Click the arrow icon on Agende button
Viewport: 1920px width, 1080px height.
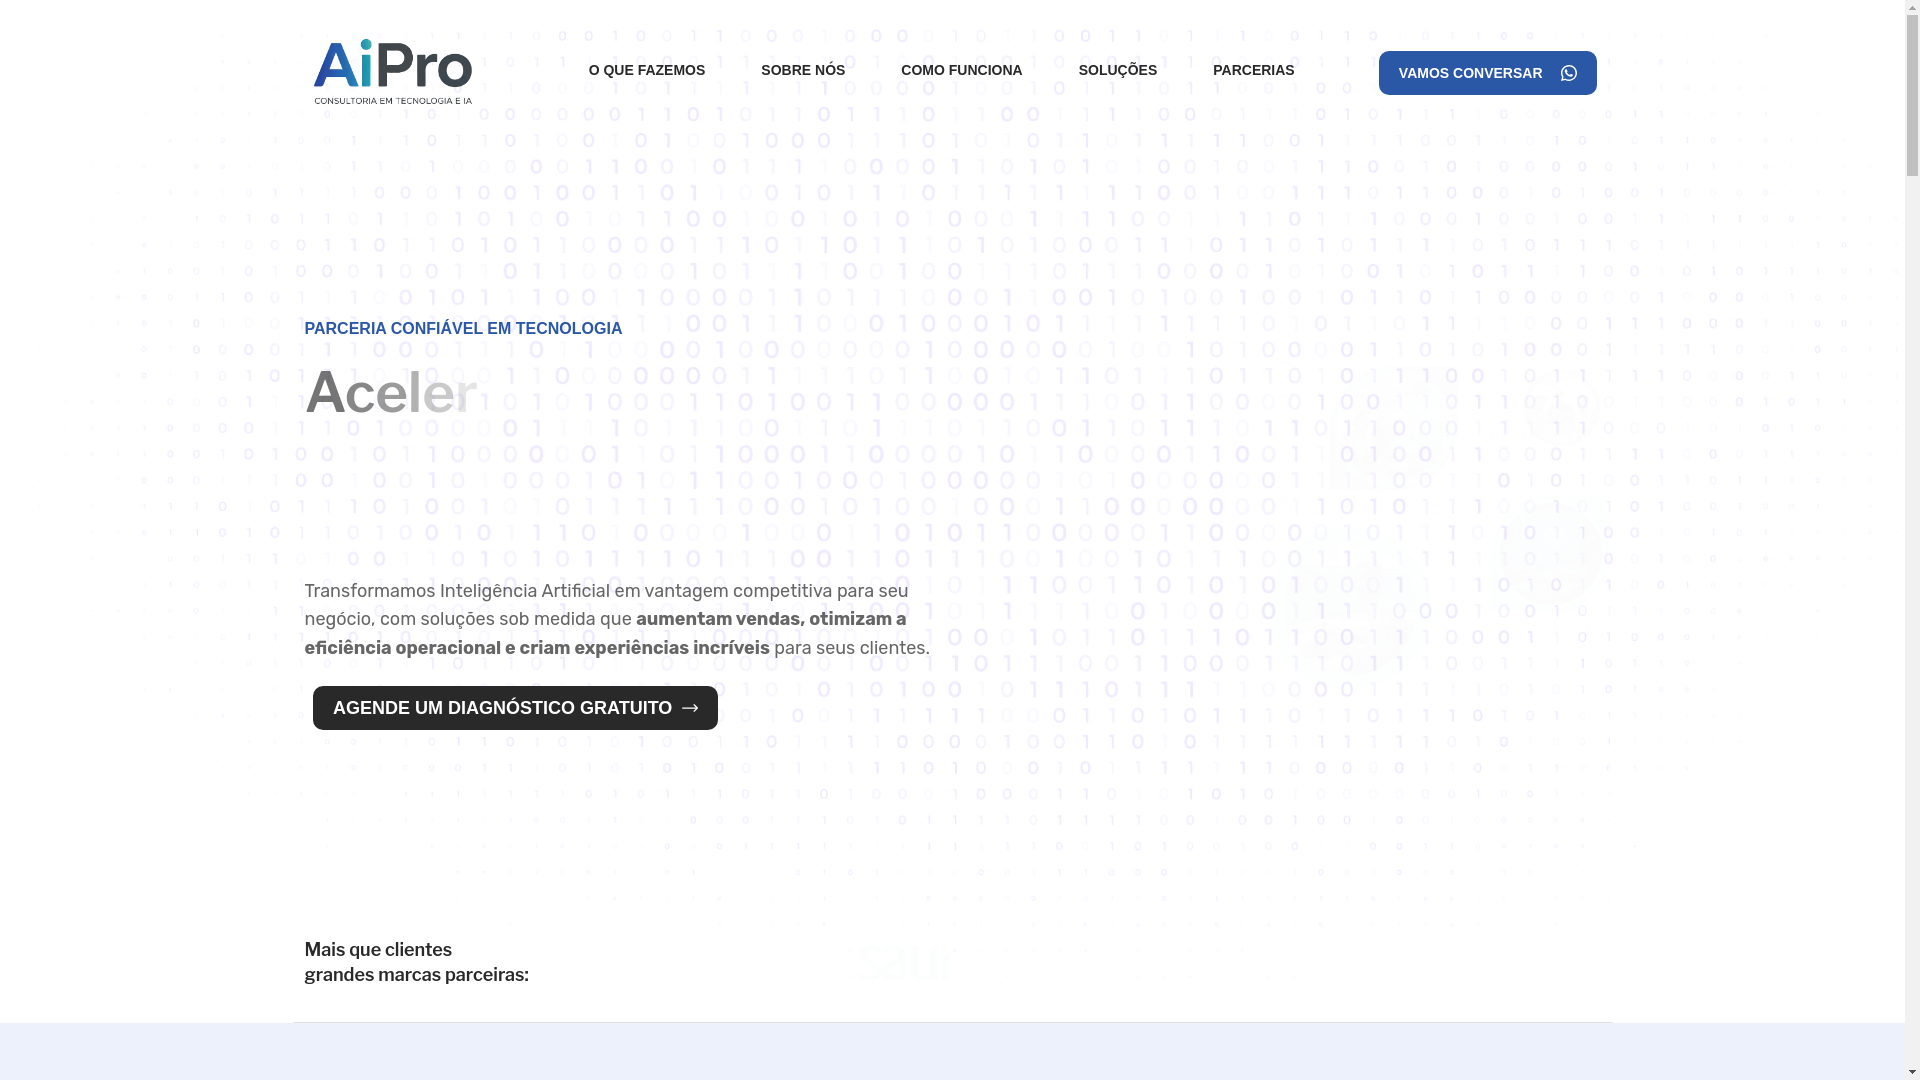click(x=690, y=708)
